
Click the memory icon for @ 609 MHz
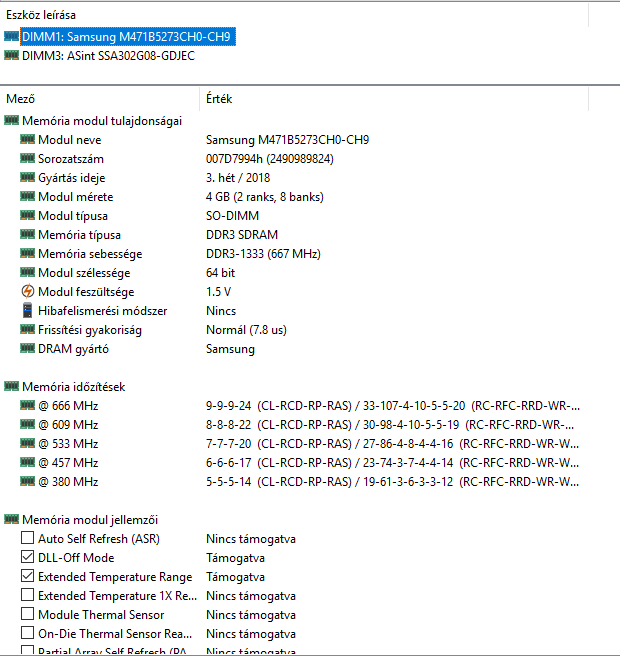click(27, 424)
